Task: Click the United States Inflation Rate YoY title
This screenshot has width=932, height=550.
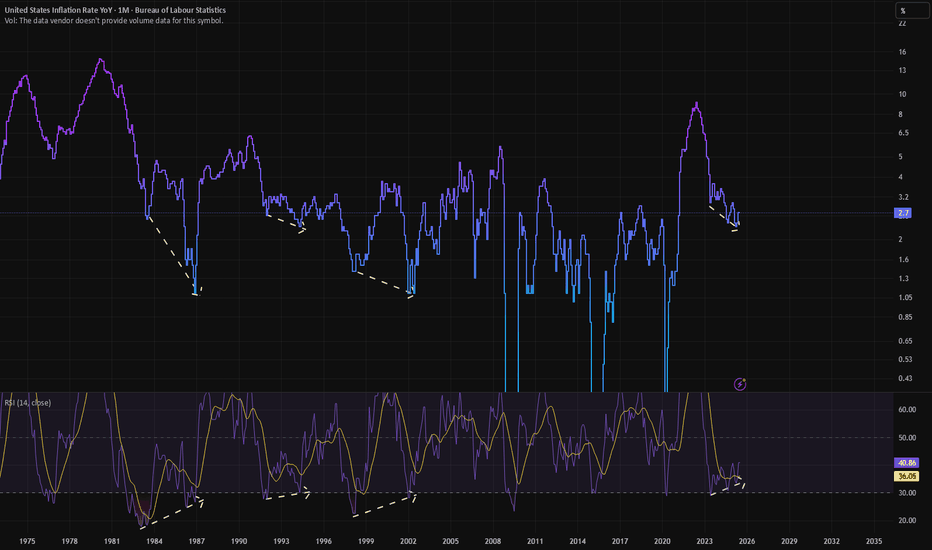Action: 113,10
